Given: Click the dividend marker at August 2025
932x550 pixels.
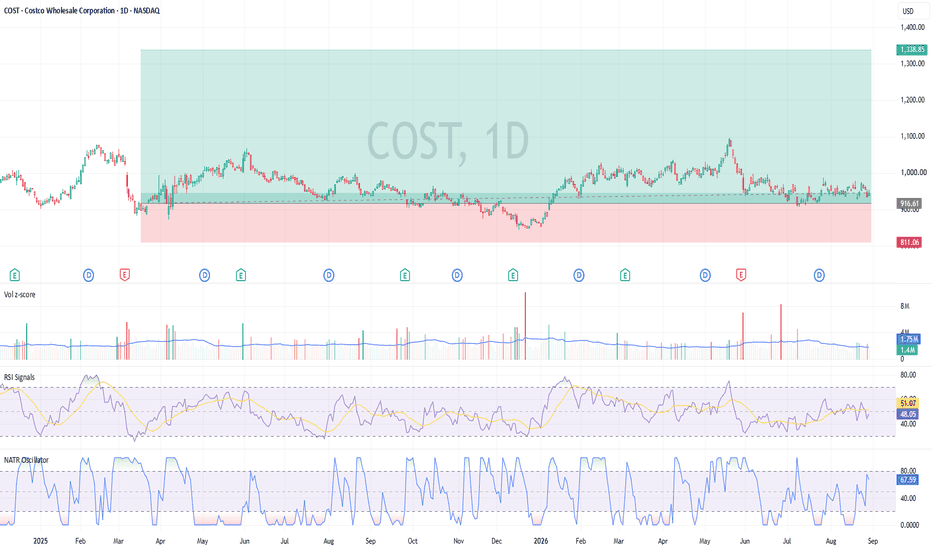Looking at the screenshot, I should coord(329,275).
